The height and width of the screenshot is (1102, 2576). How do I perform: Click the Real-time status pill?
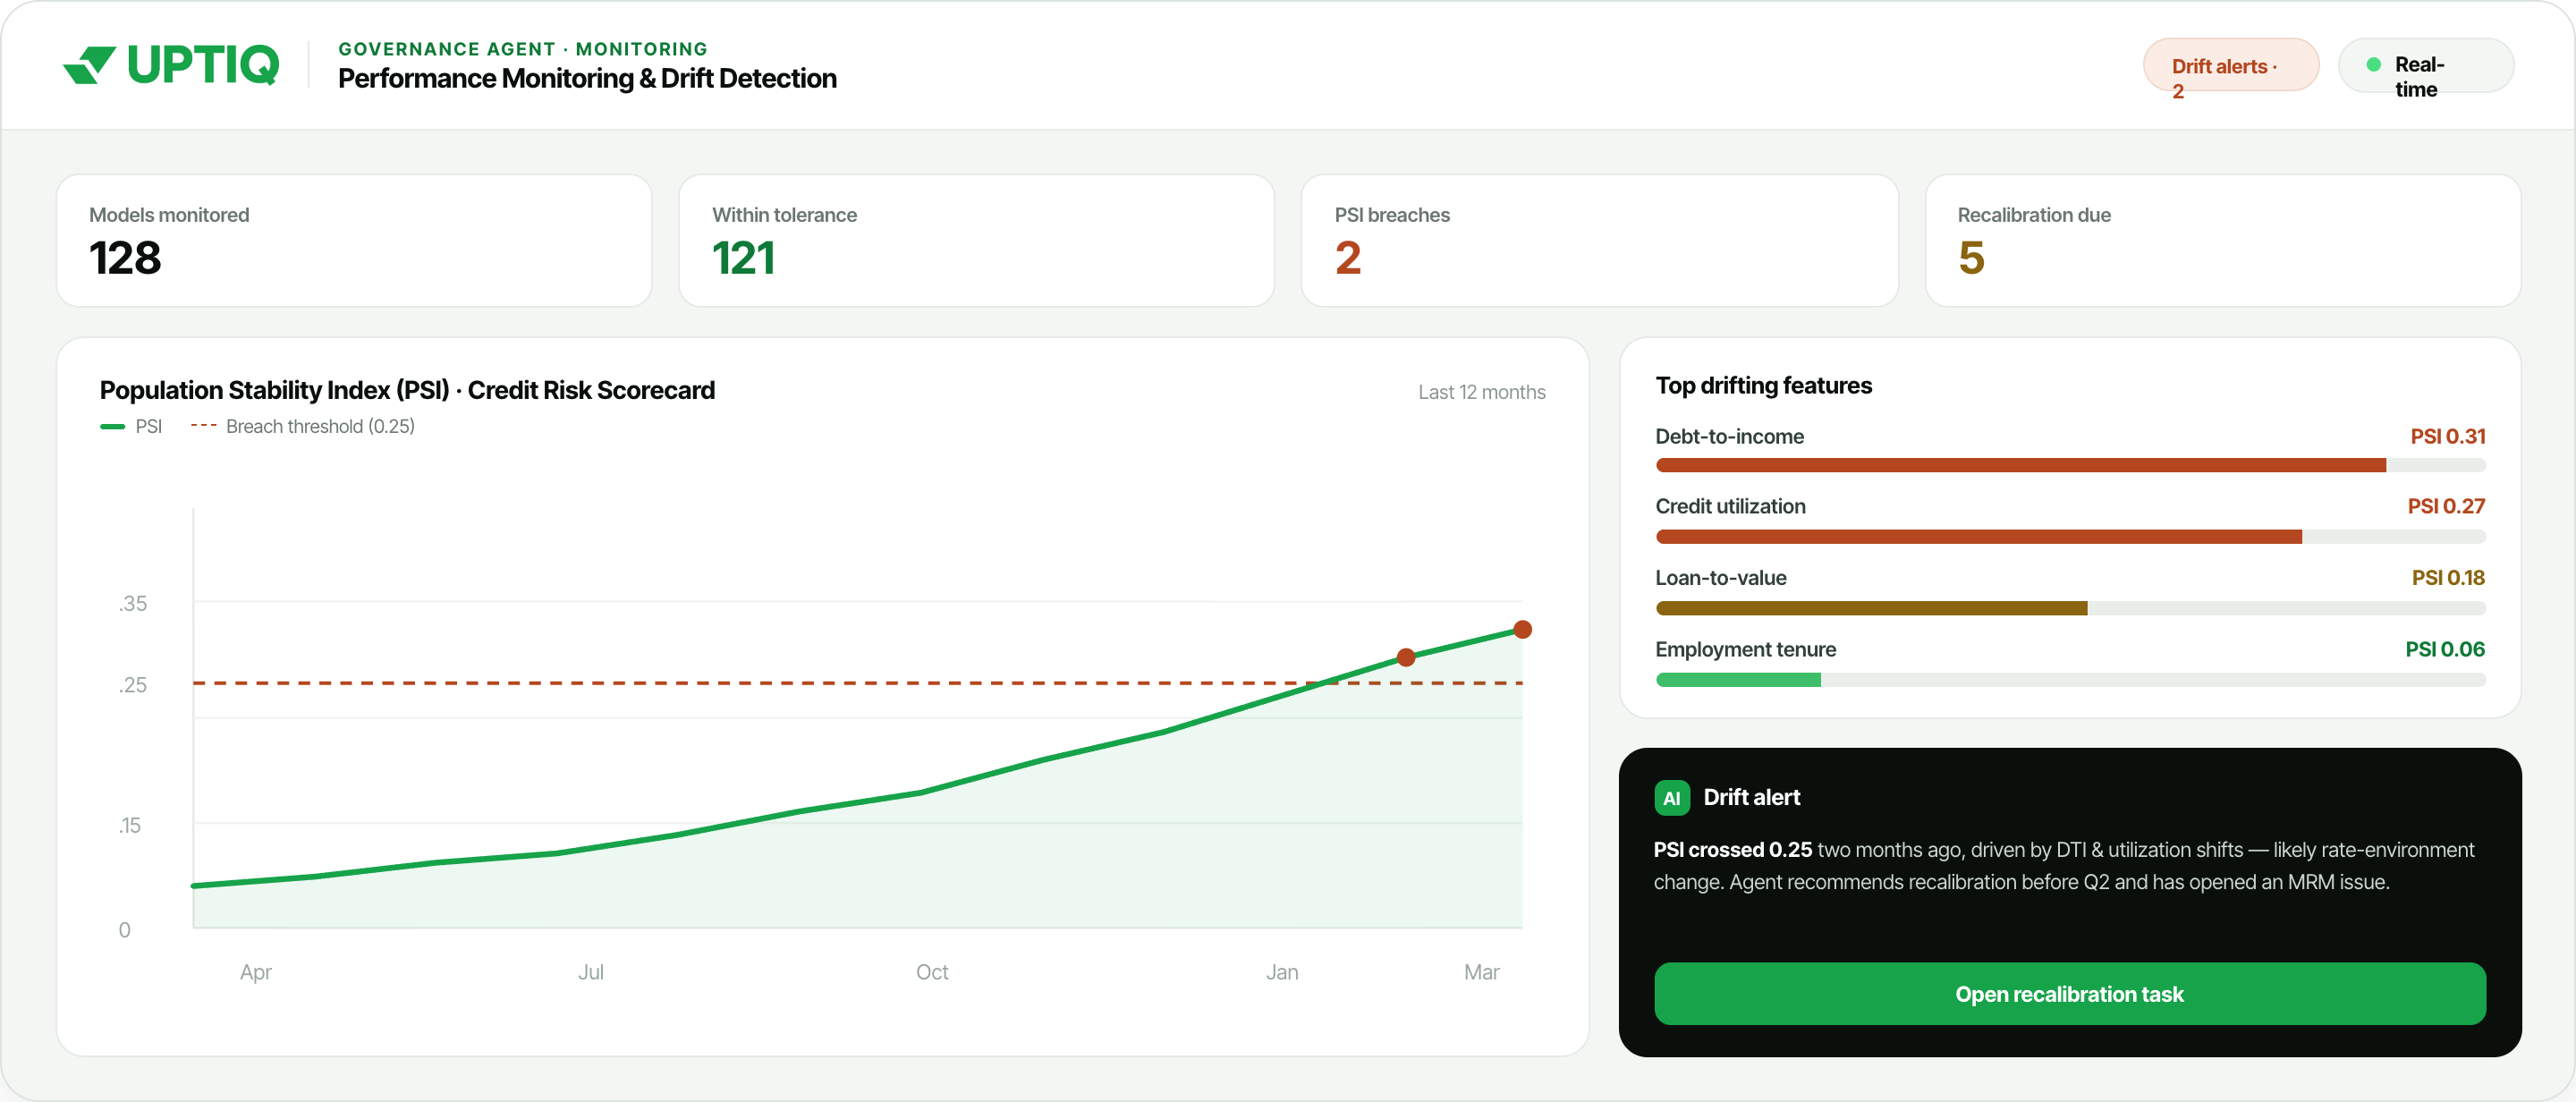pyautogui.click(x=2425, y=65)
